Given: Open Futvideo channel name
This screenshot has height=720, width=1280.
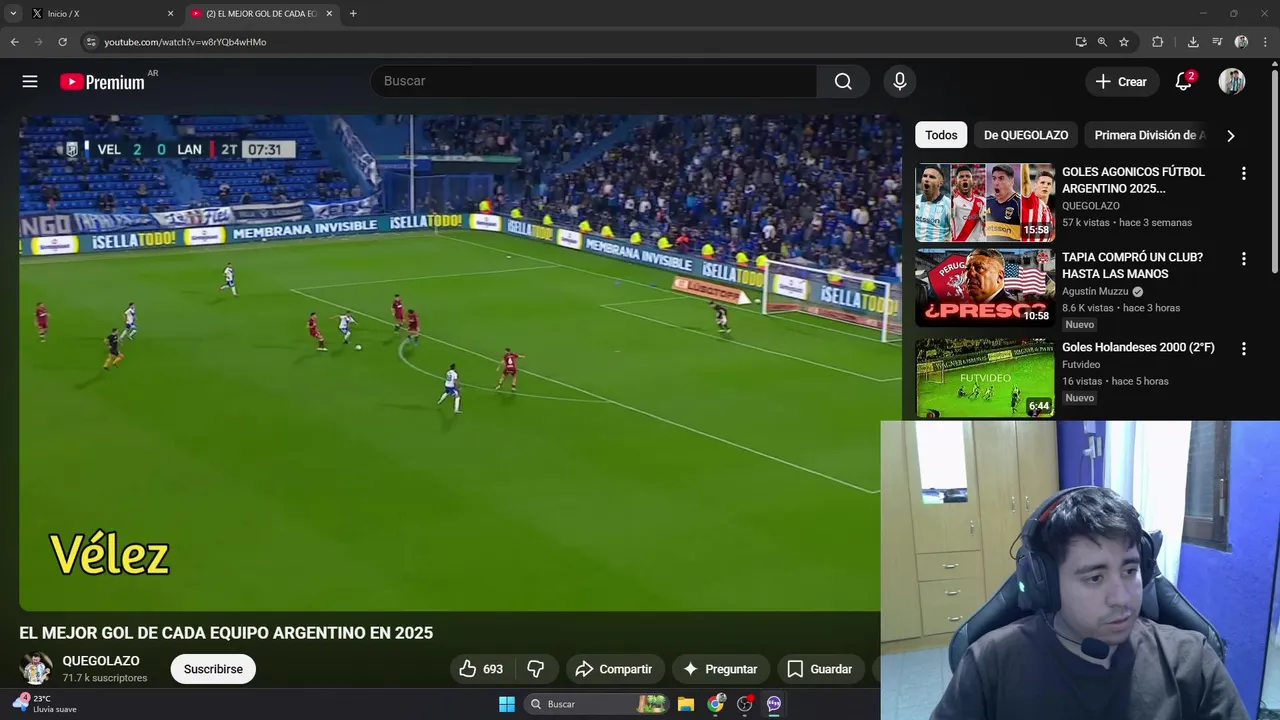Looking at the screenshot, I should pos(1081,365).
